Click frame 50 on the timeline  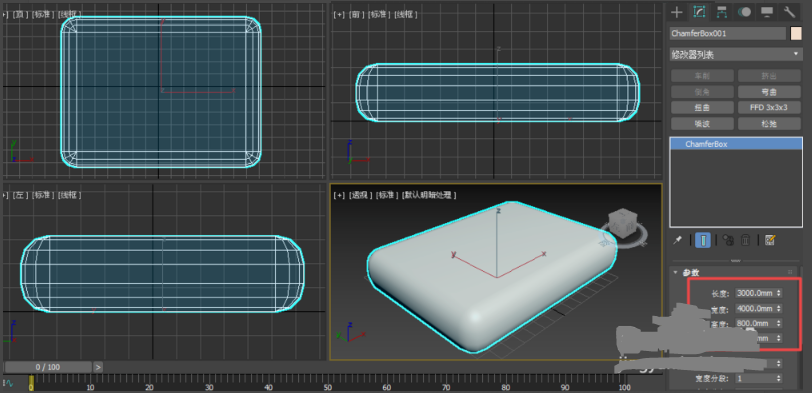pos(328,387)
